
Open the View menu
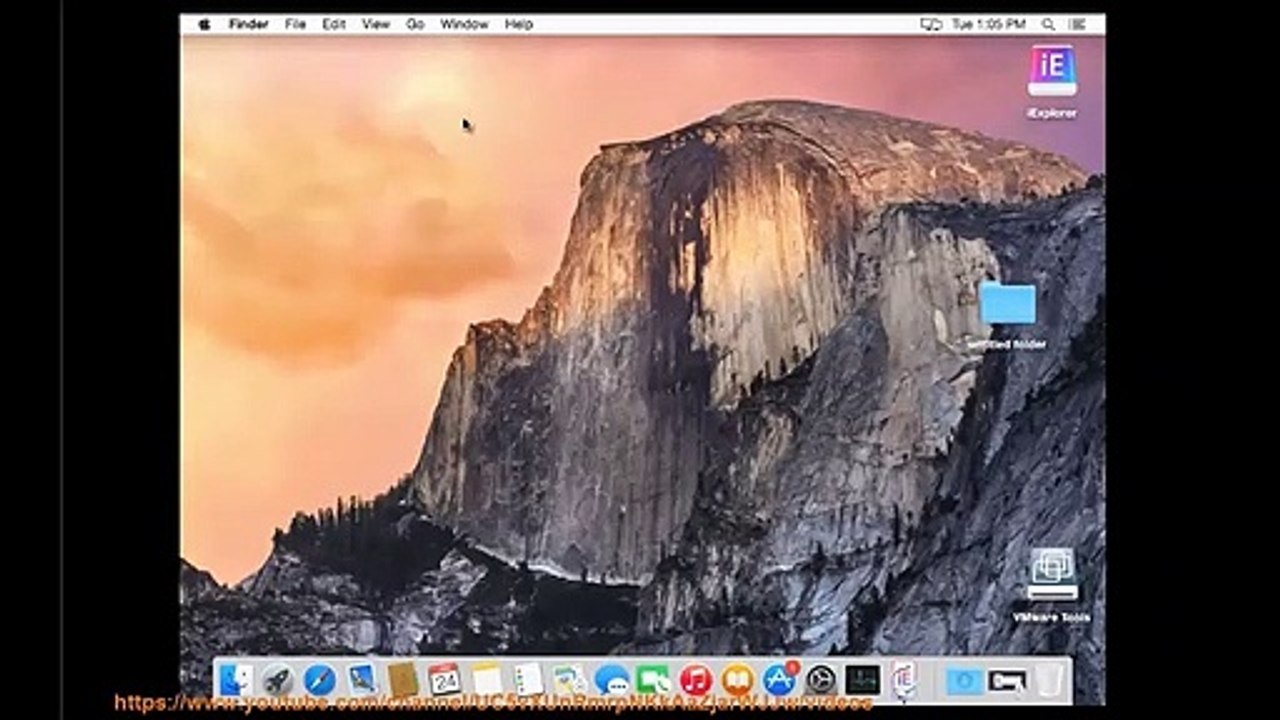pyautogui.click(x=376, y=24)
